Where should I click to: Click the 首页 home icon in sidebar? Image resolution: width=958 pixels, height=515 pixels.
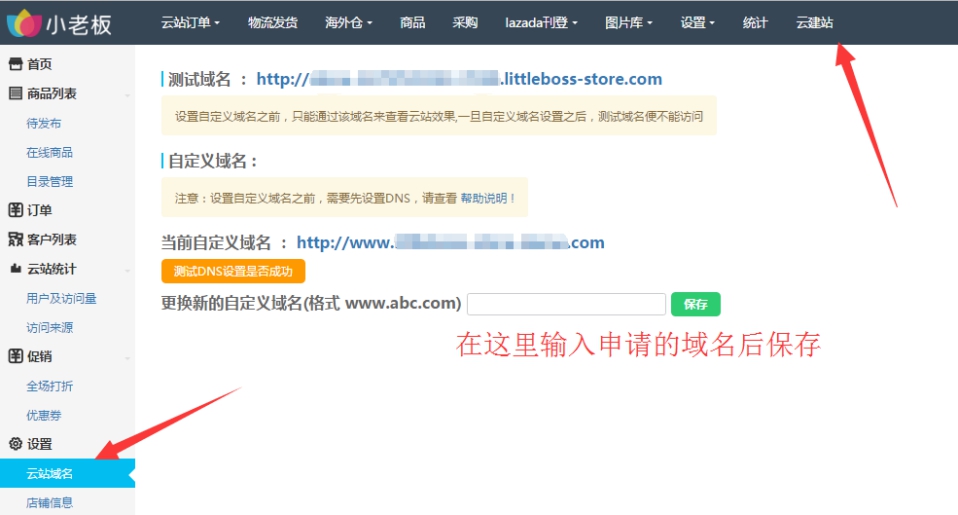[15, 64]
